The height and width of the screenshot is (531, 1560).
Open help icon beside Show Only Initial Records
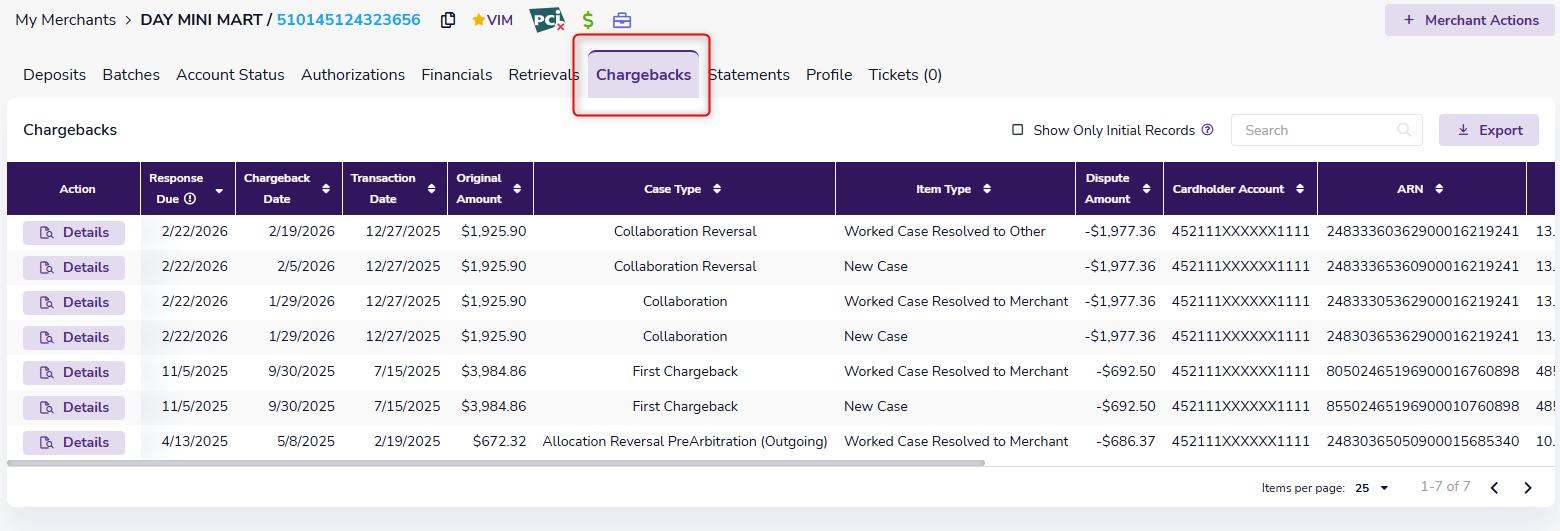click(1207, 130)
